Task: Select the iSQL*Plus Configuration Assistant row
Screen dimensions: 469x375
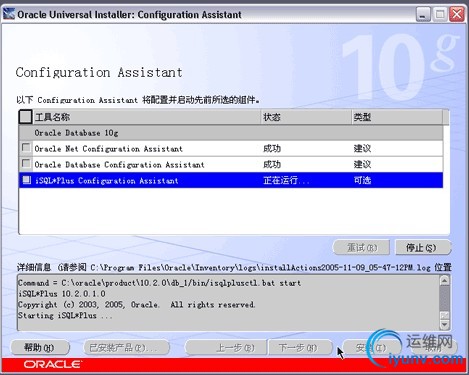Action: tap(231, 180)
